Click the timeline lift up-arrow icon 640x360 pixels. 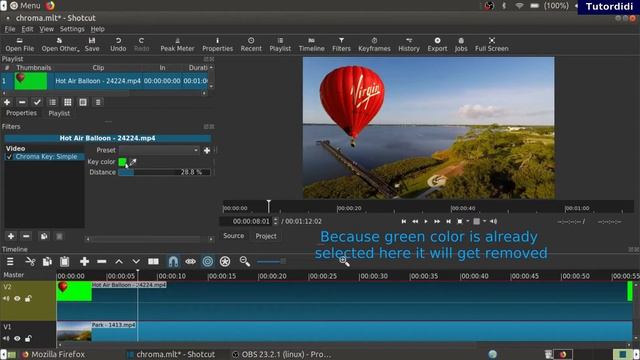point(119,262)
